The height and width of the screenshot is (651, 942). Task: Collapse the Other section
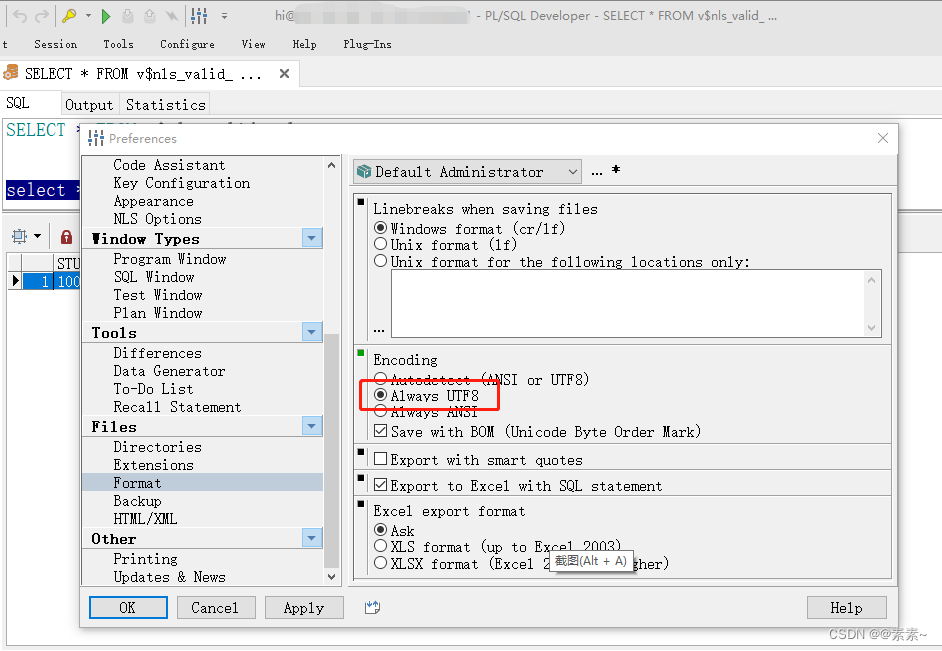312,538
